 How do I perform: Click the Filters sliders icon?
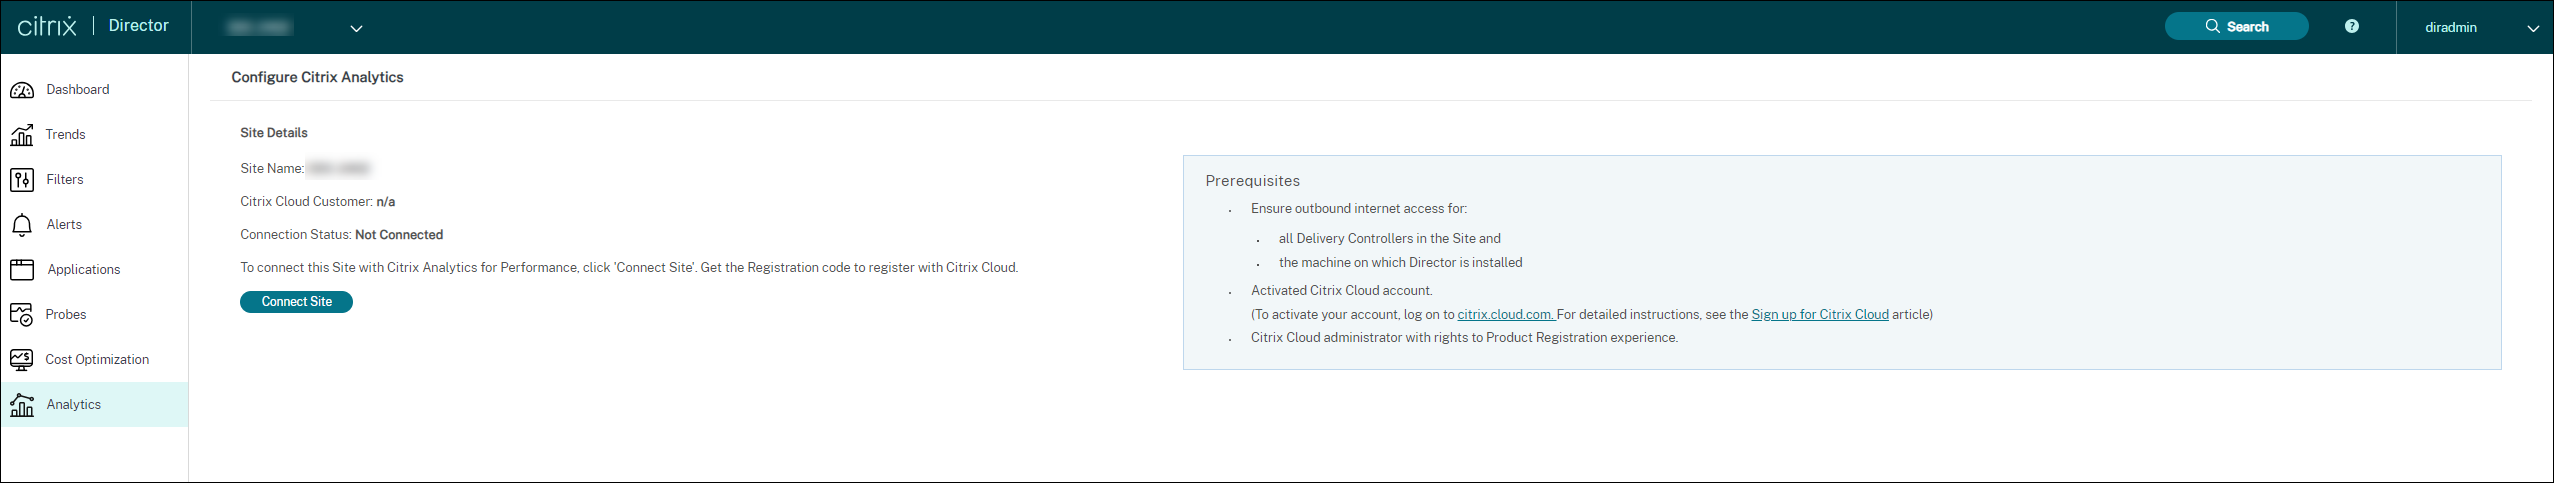click(x=22, y=180)
